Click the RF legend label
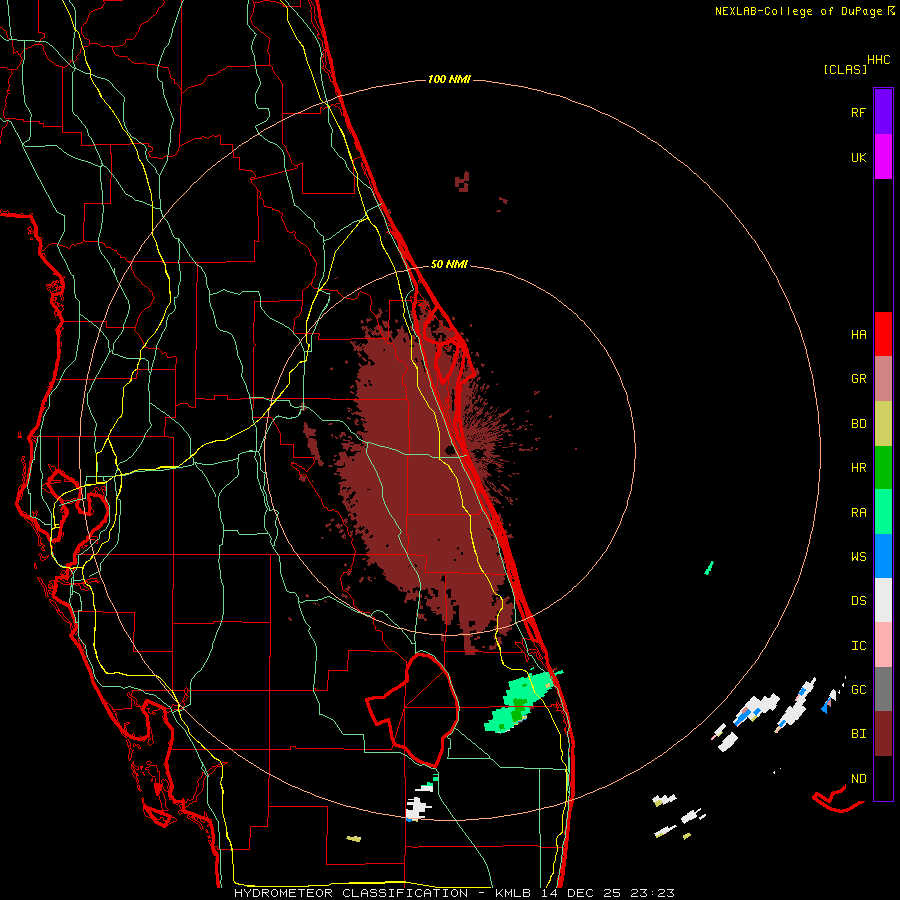Screen dimensions: 900x900 [858, 112]
